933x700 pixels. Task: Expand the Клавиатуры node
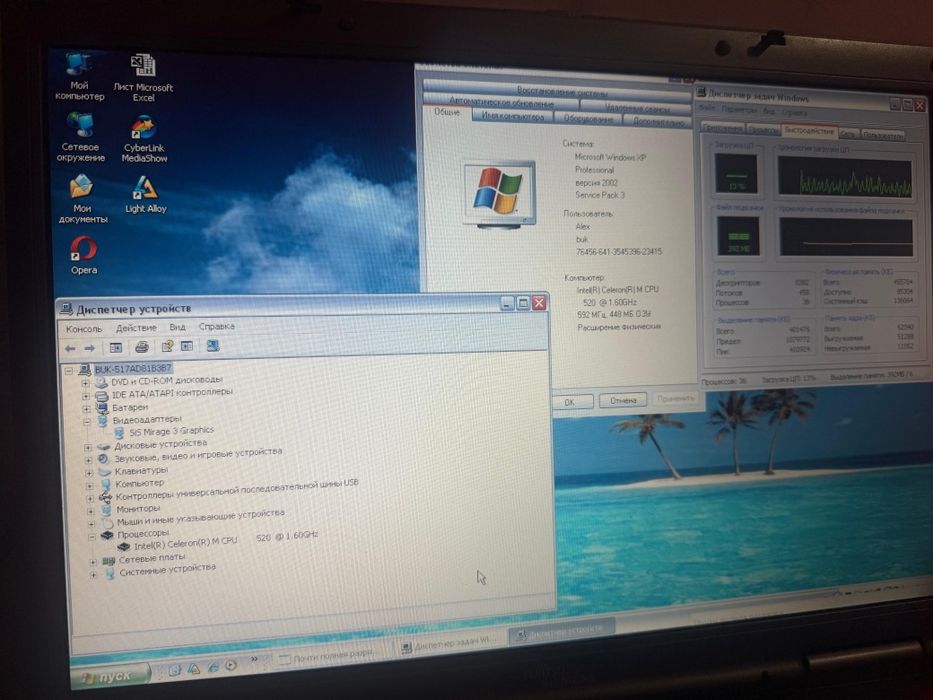(89, 473)
